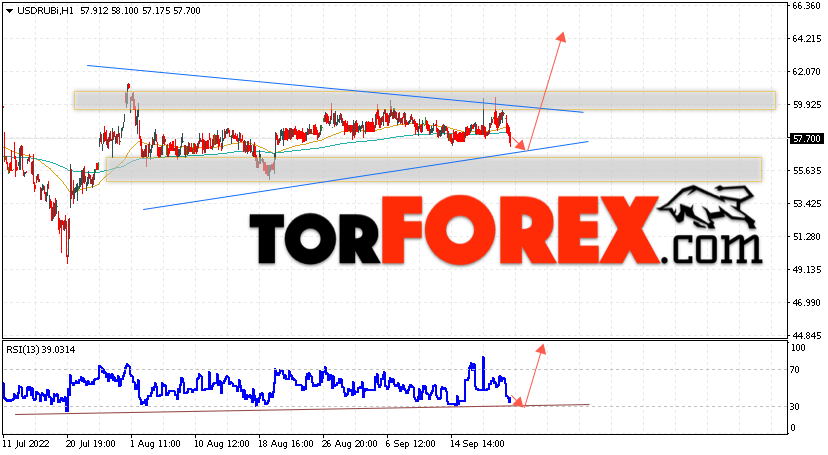Select the RSI 30 level label
This screenshot has height=455, width=828.
[x=795, y=406]
